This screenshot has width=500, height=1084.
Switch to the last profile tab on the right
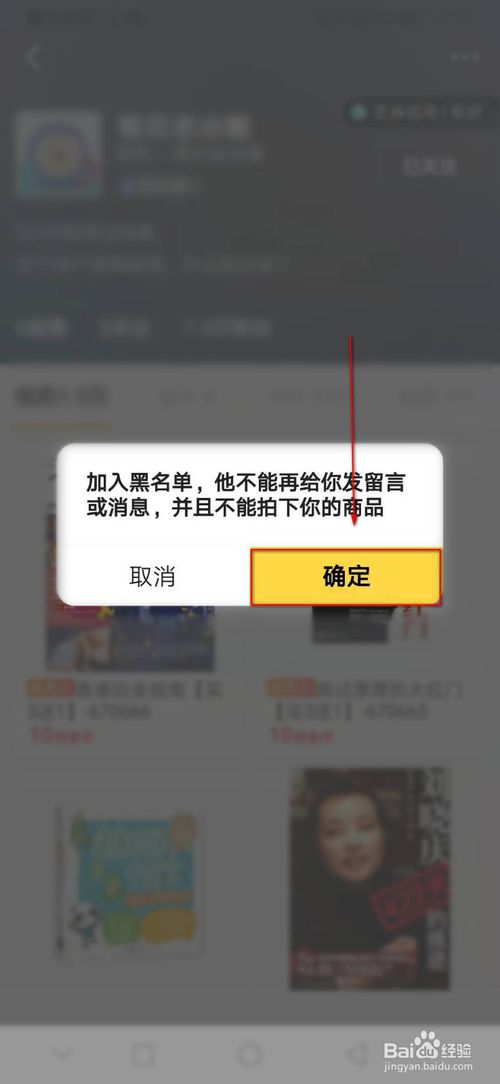[x=437, y=397]
